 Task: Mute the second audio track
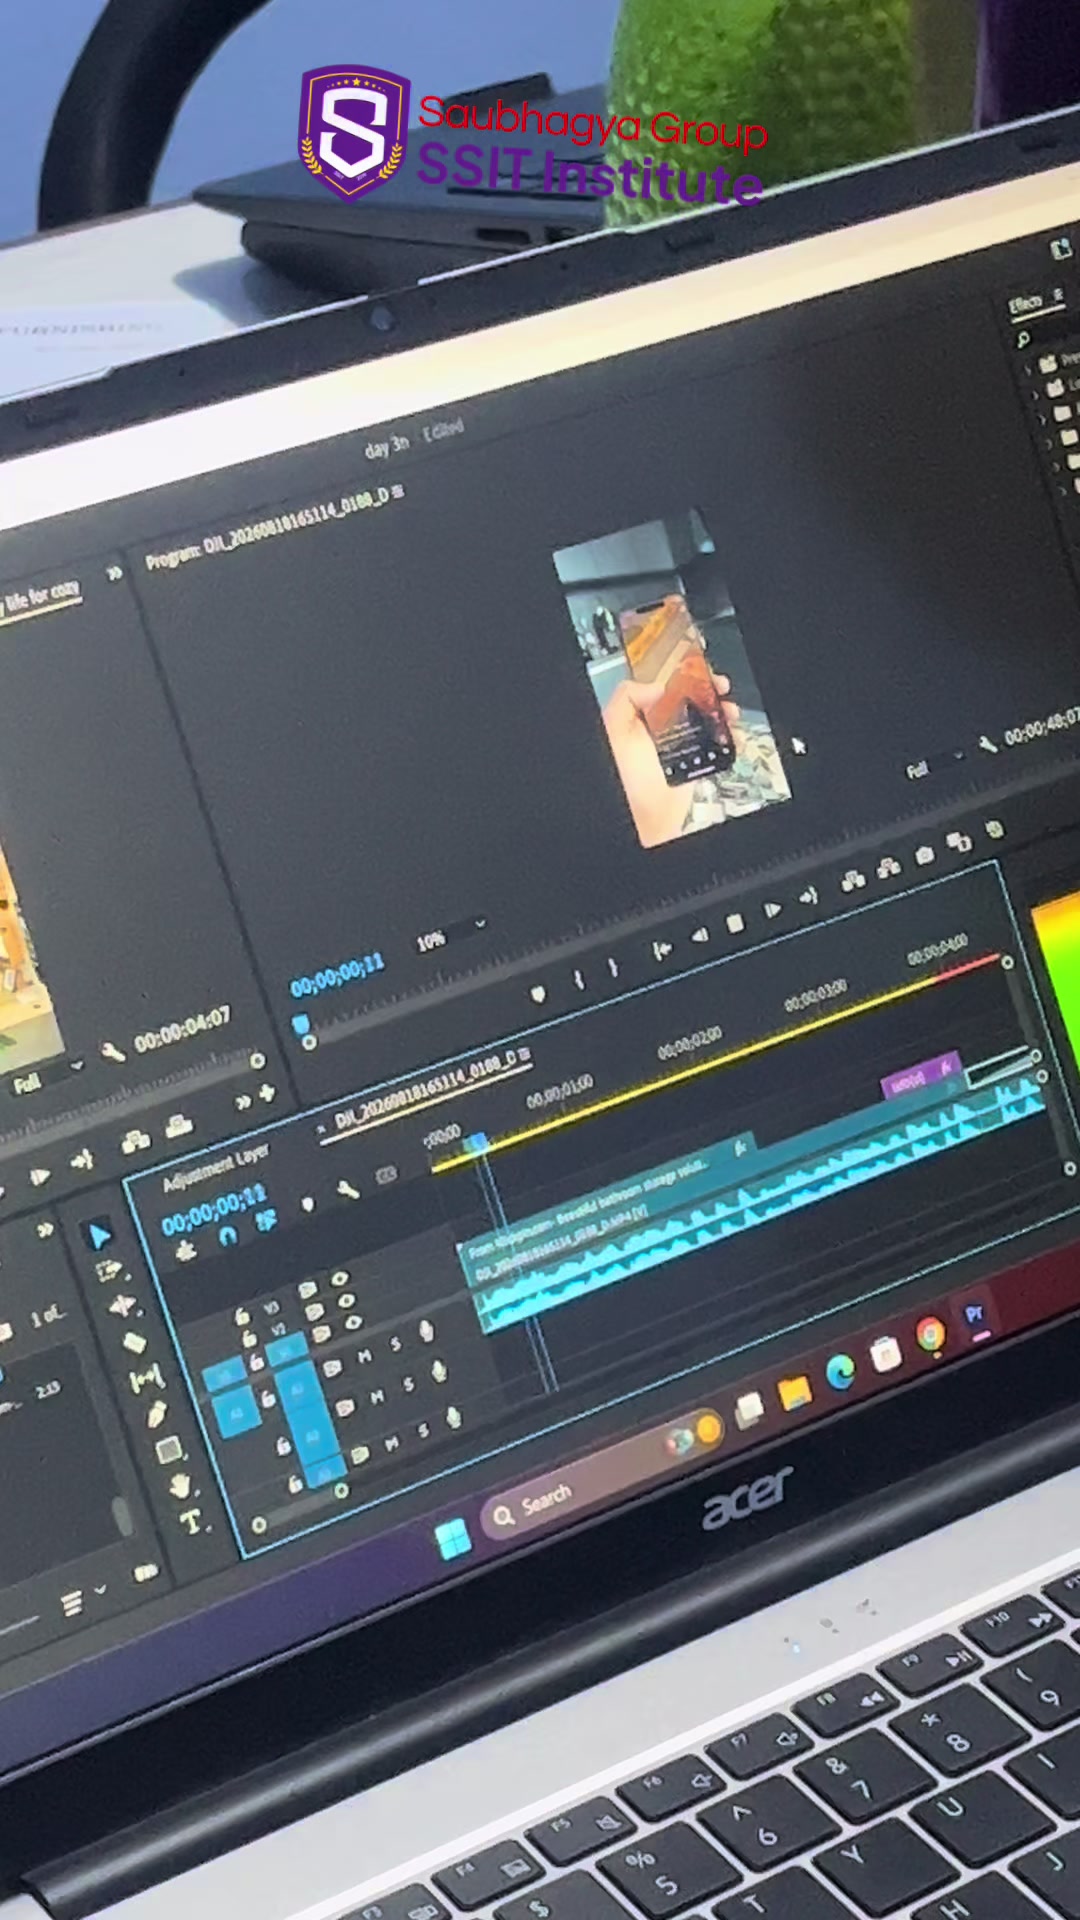click(x=377, y=1397)
